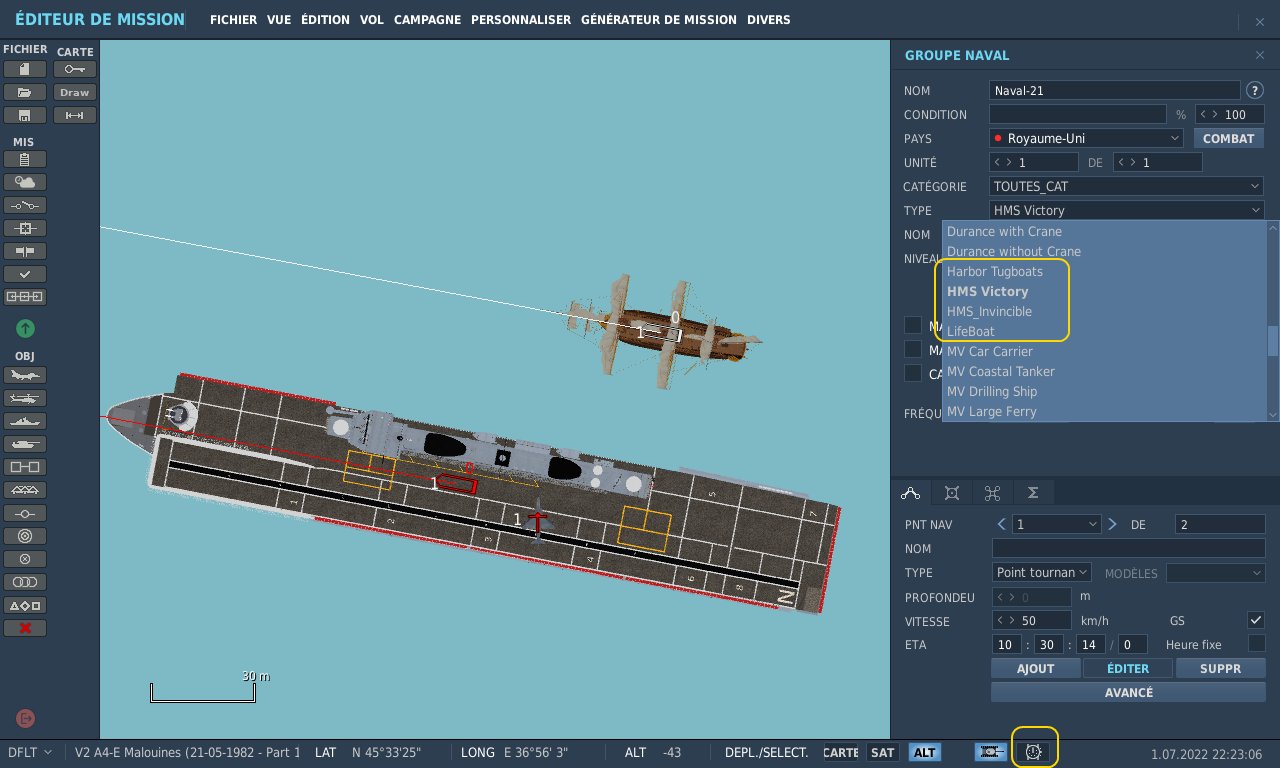Image resolution: width=1280 pixels, height=768 pixels.
Task: Add an airplane group
Action: point(25,375)
